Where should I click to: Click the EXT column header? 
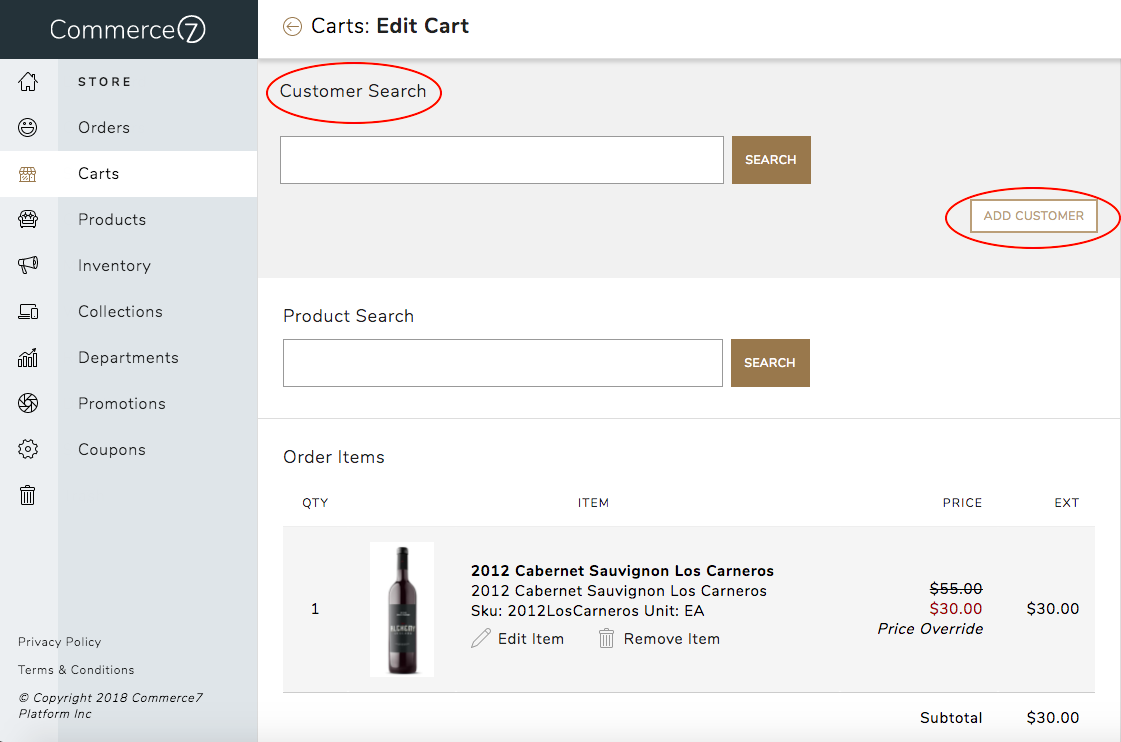coord(1067,503)
